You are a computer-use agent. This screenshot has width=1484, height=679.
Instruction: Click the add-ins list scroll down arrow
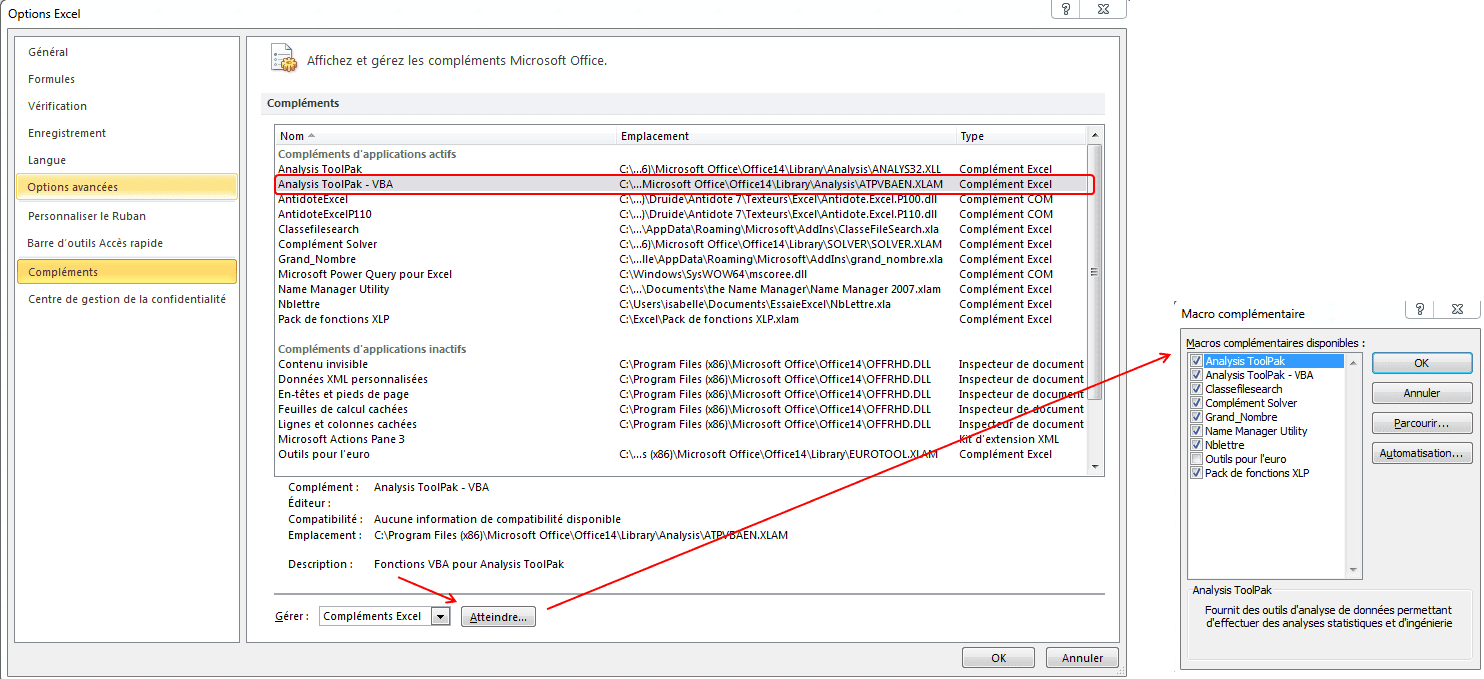point(1095,466)
